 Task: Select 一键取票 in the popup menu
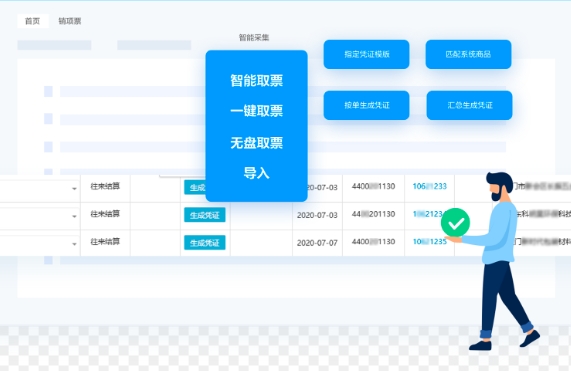click(x=256, y=111)
